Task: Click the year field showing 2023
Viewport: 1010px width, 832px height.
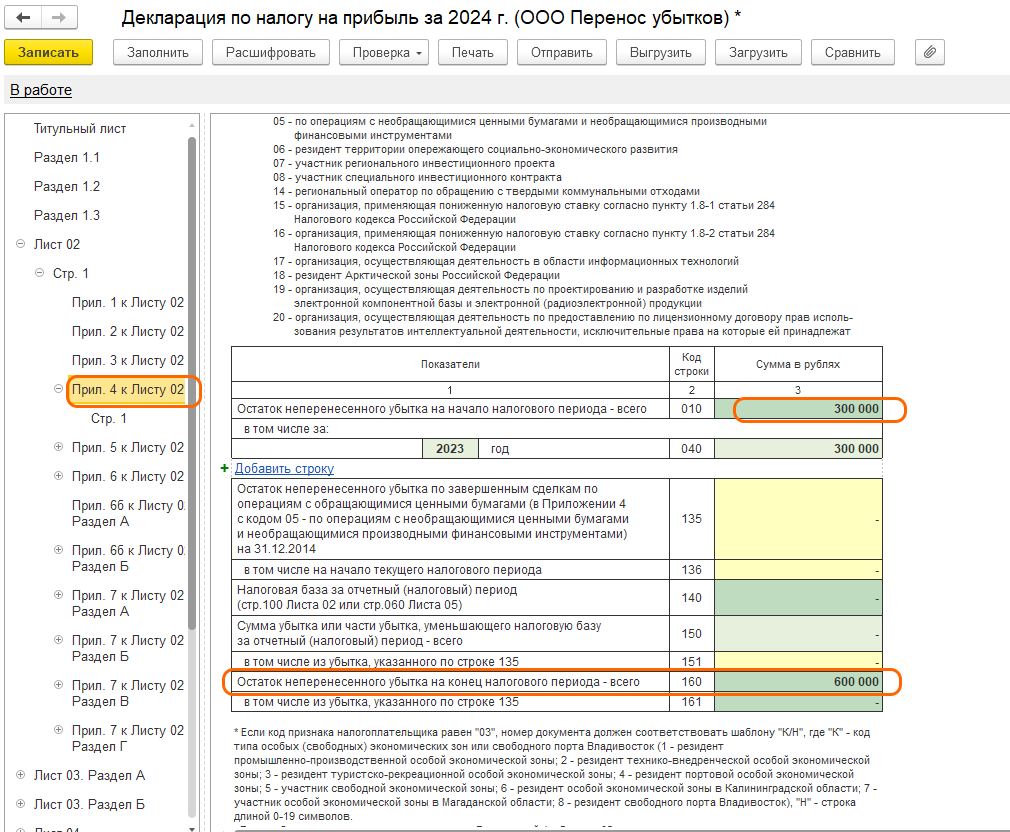Action: coord(450,449)
